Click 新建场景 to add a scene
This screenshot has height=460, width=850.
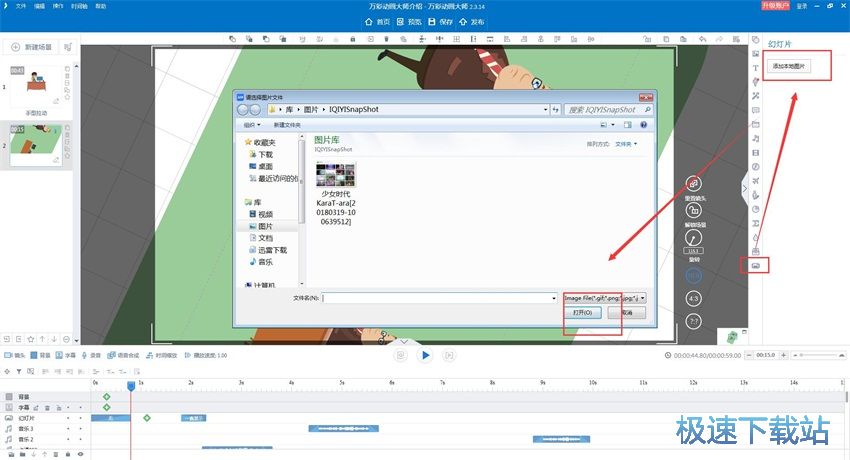[x=32, y=47]
